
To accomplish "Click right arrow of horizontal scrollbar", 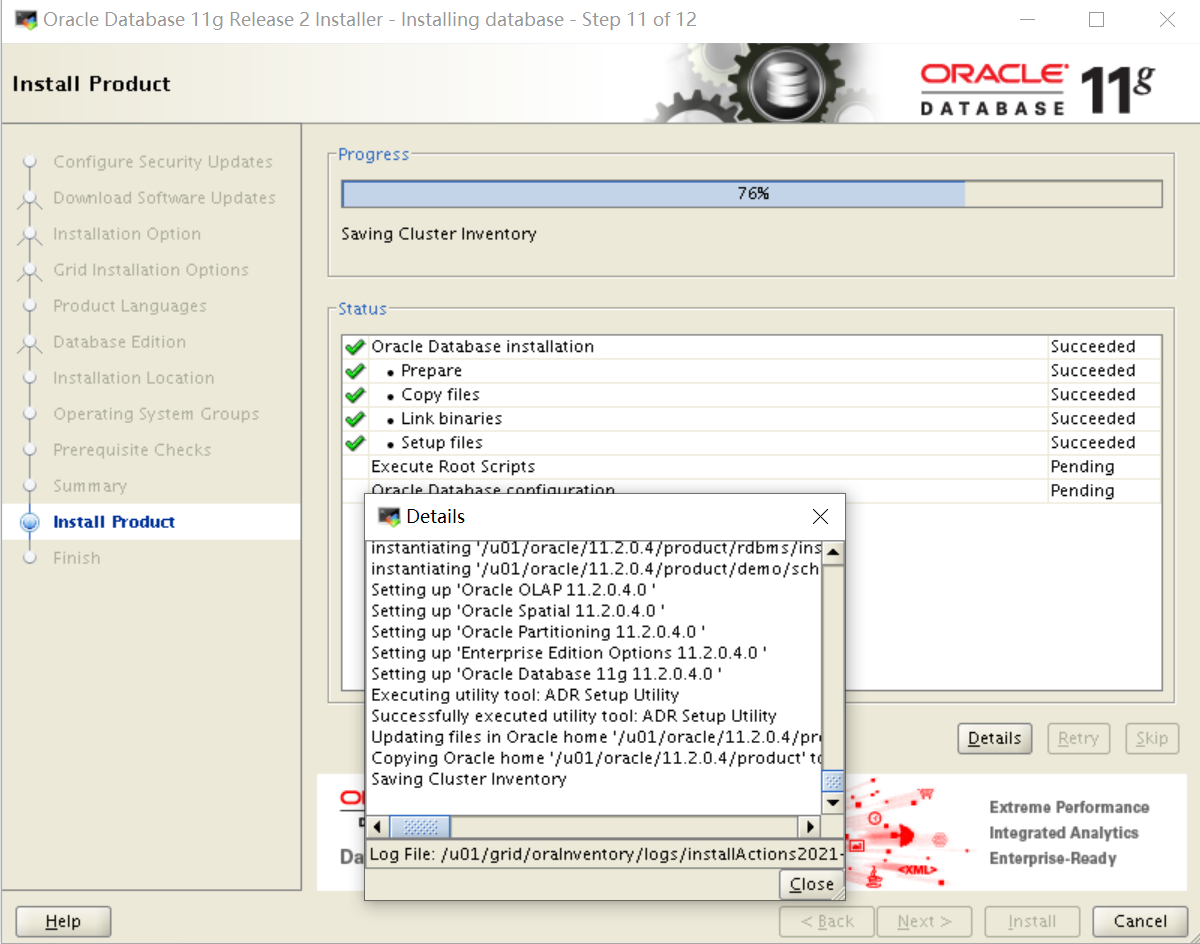I will [809, 827].
